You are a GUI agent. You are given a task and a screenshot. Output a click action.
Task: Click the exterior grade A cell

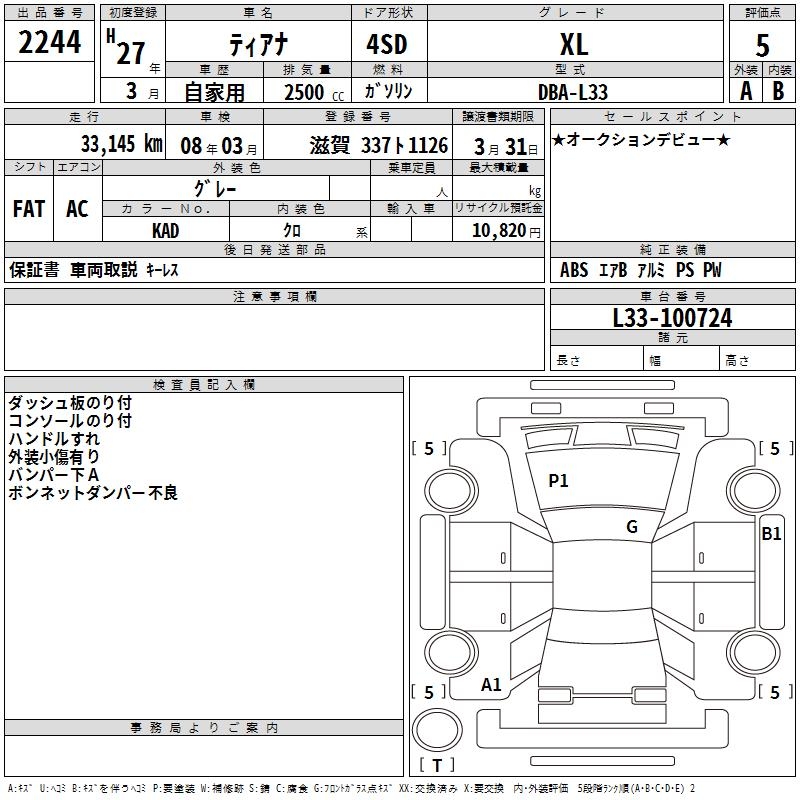coord(745,90)
